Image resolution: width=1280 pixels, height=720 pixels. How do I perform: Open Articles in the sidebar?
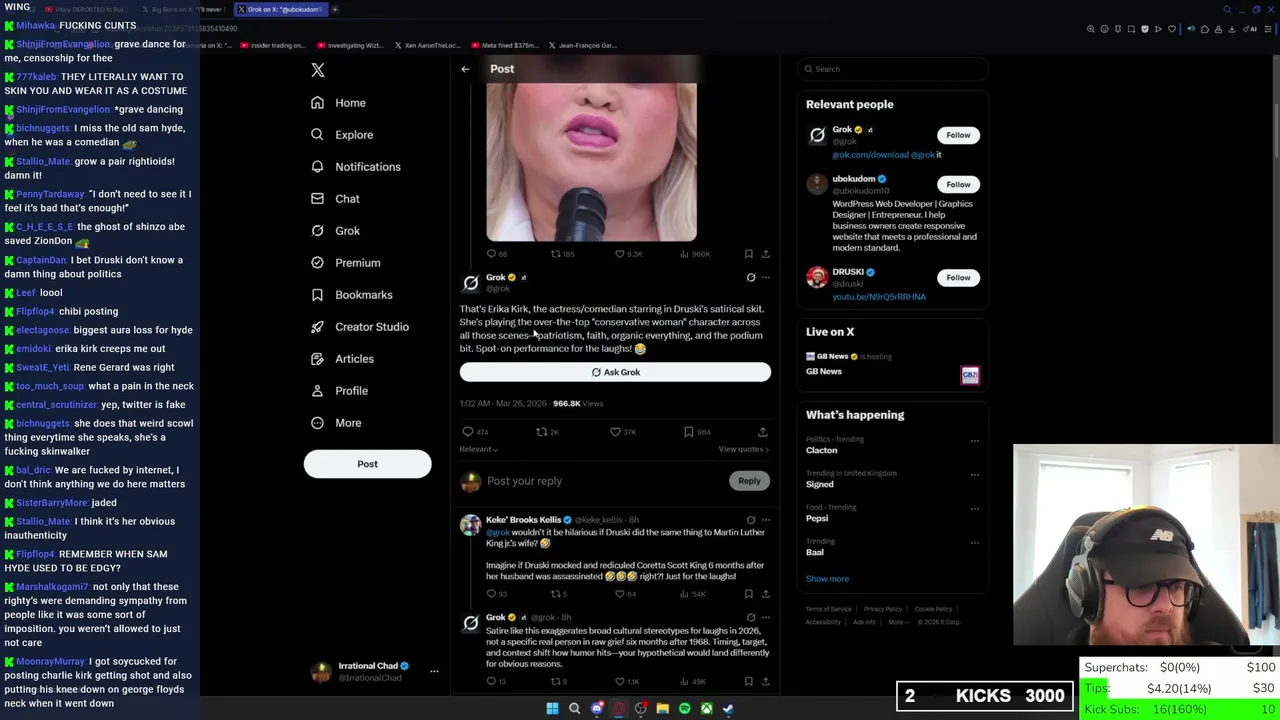pyautogui.click(x=342, y=359)
